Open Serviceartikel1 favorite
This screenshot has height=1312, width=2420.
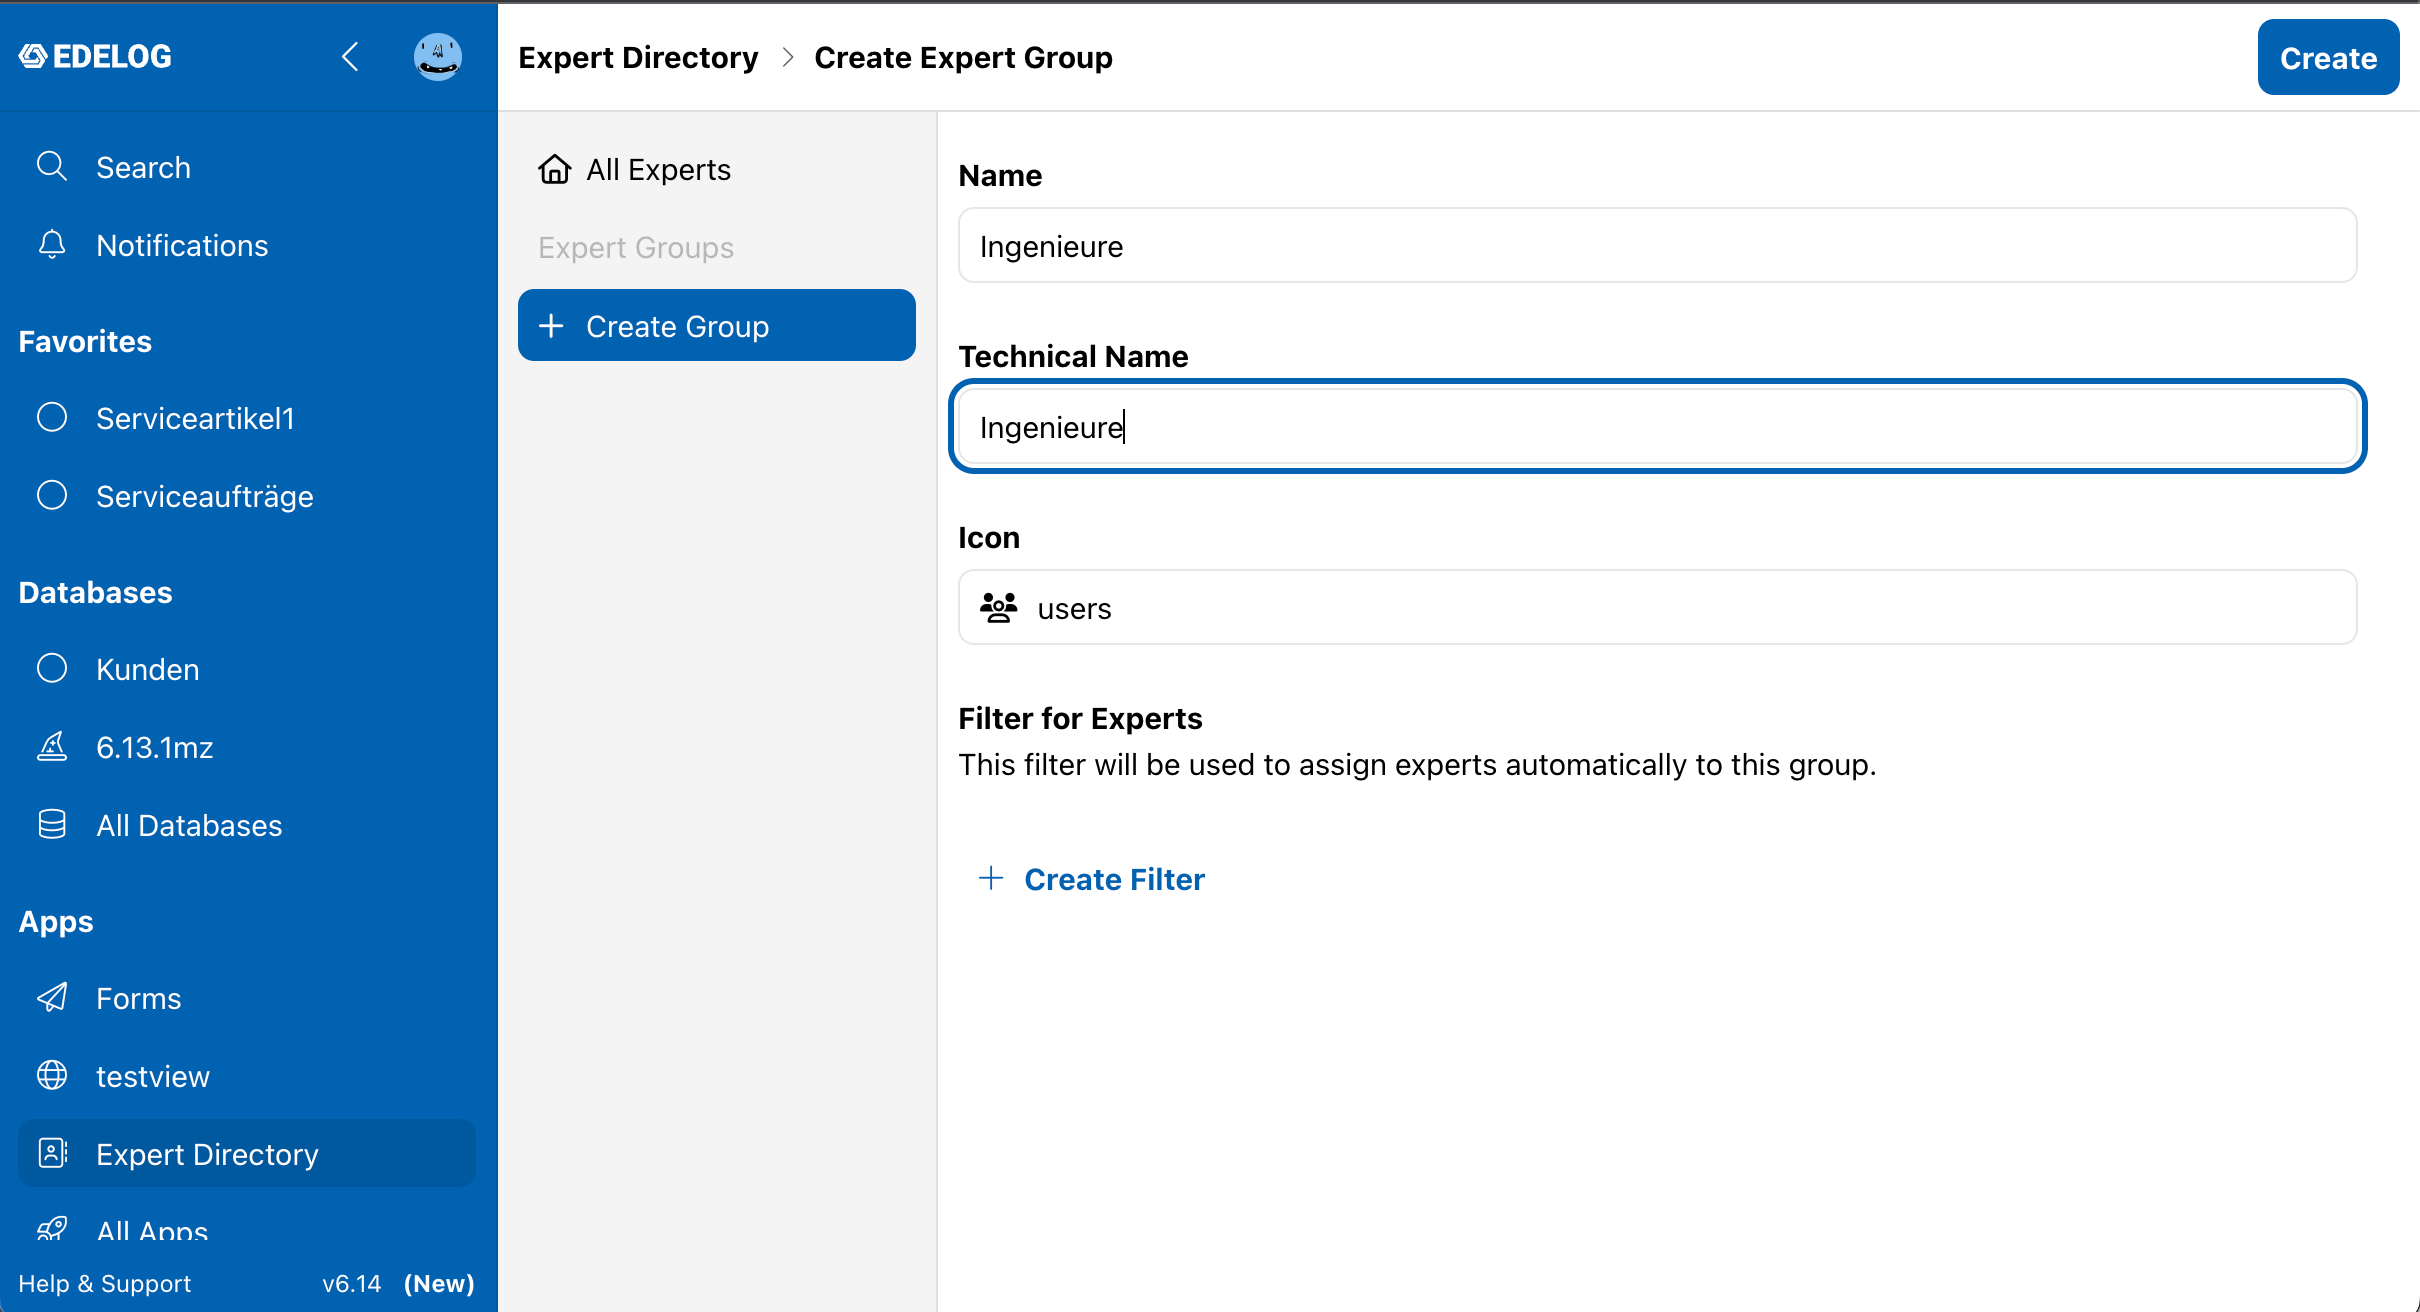tap(247, 418)
